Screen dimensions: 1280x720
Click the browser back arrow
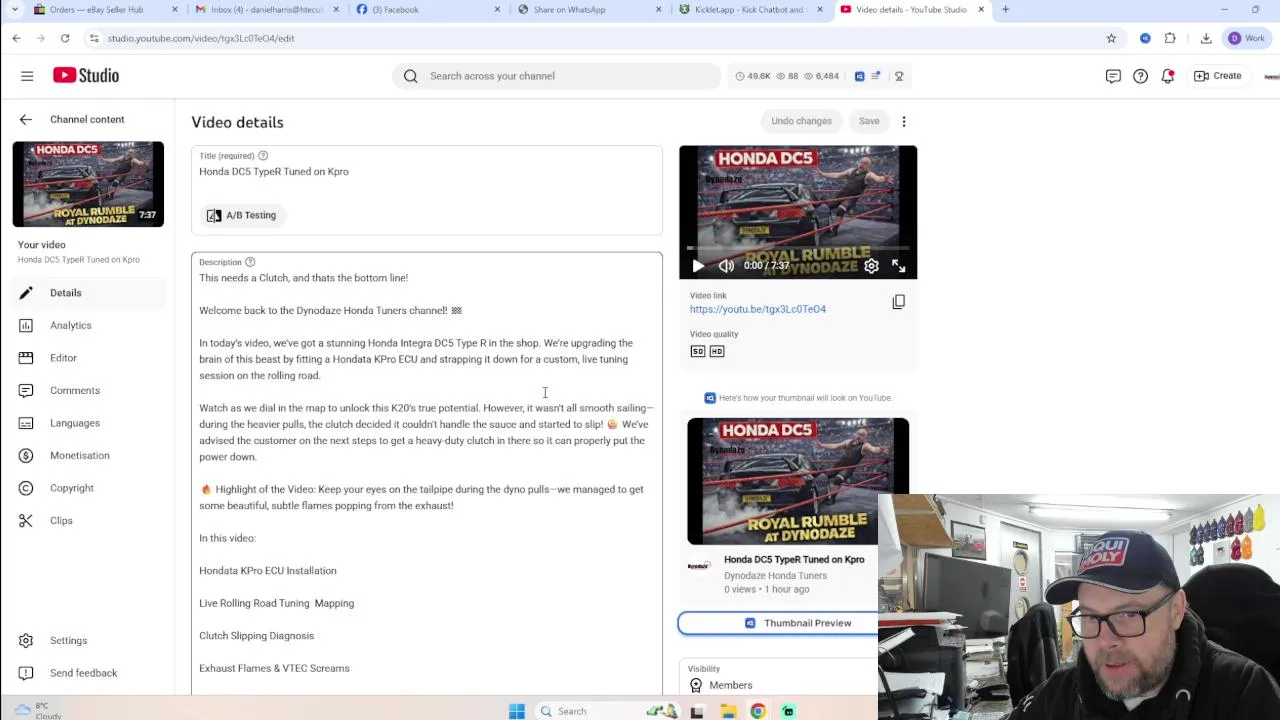tap(16, 38)
